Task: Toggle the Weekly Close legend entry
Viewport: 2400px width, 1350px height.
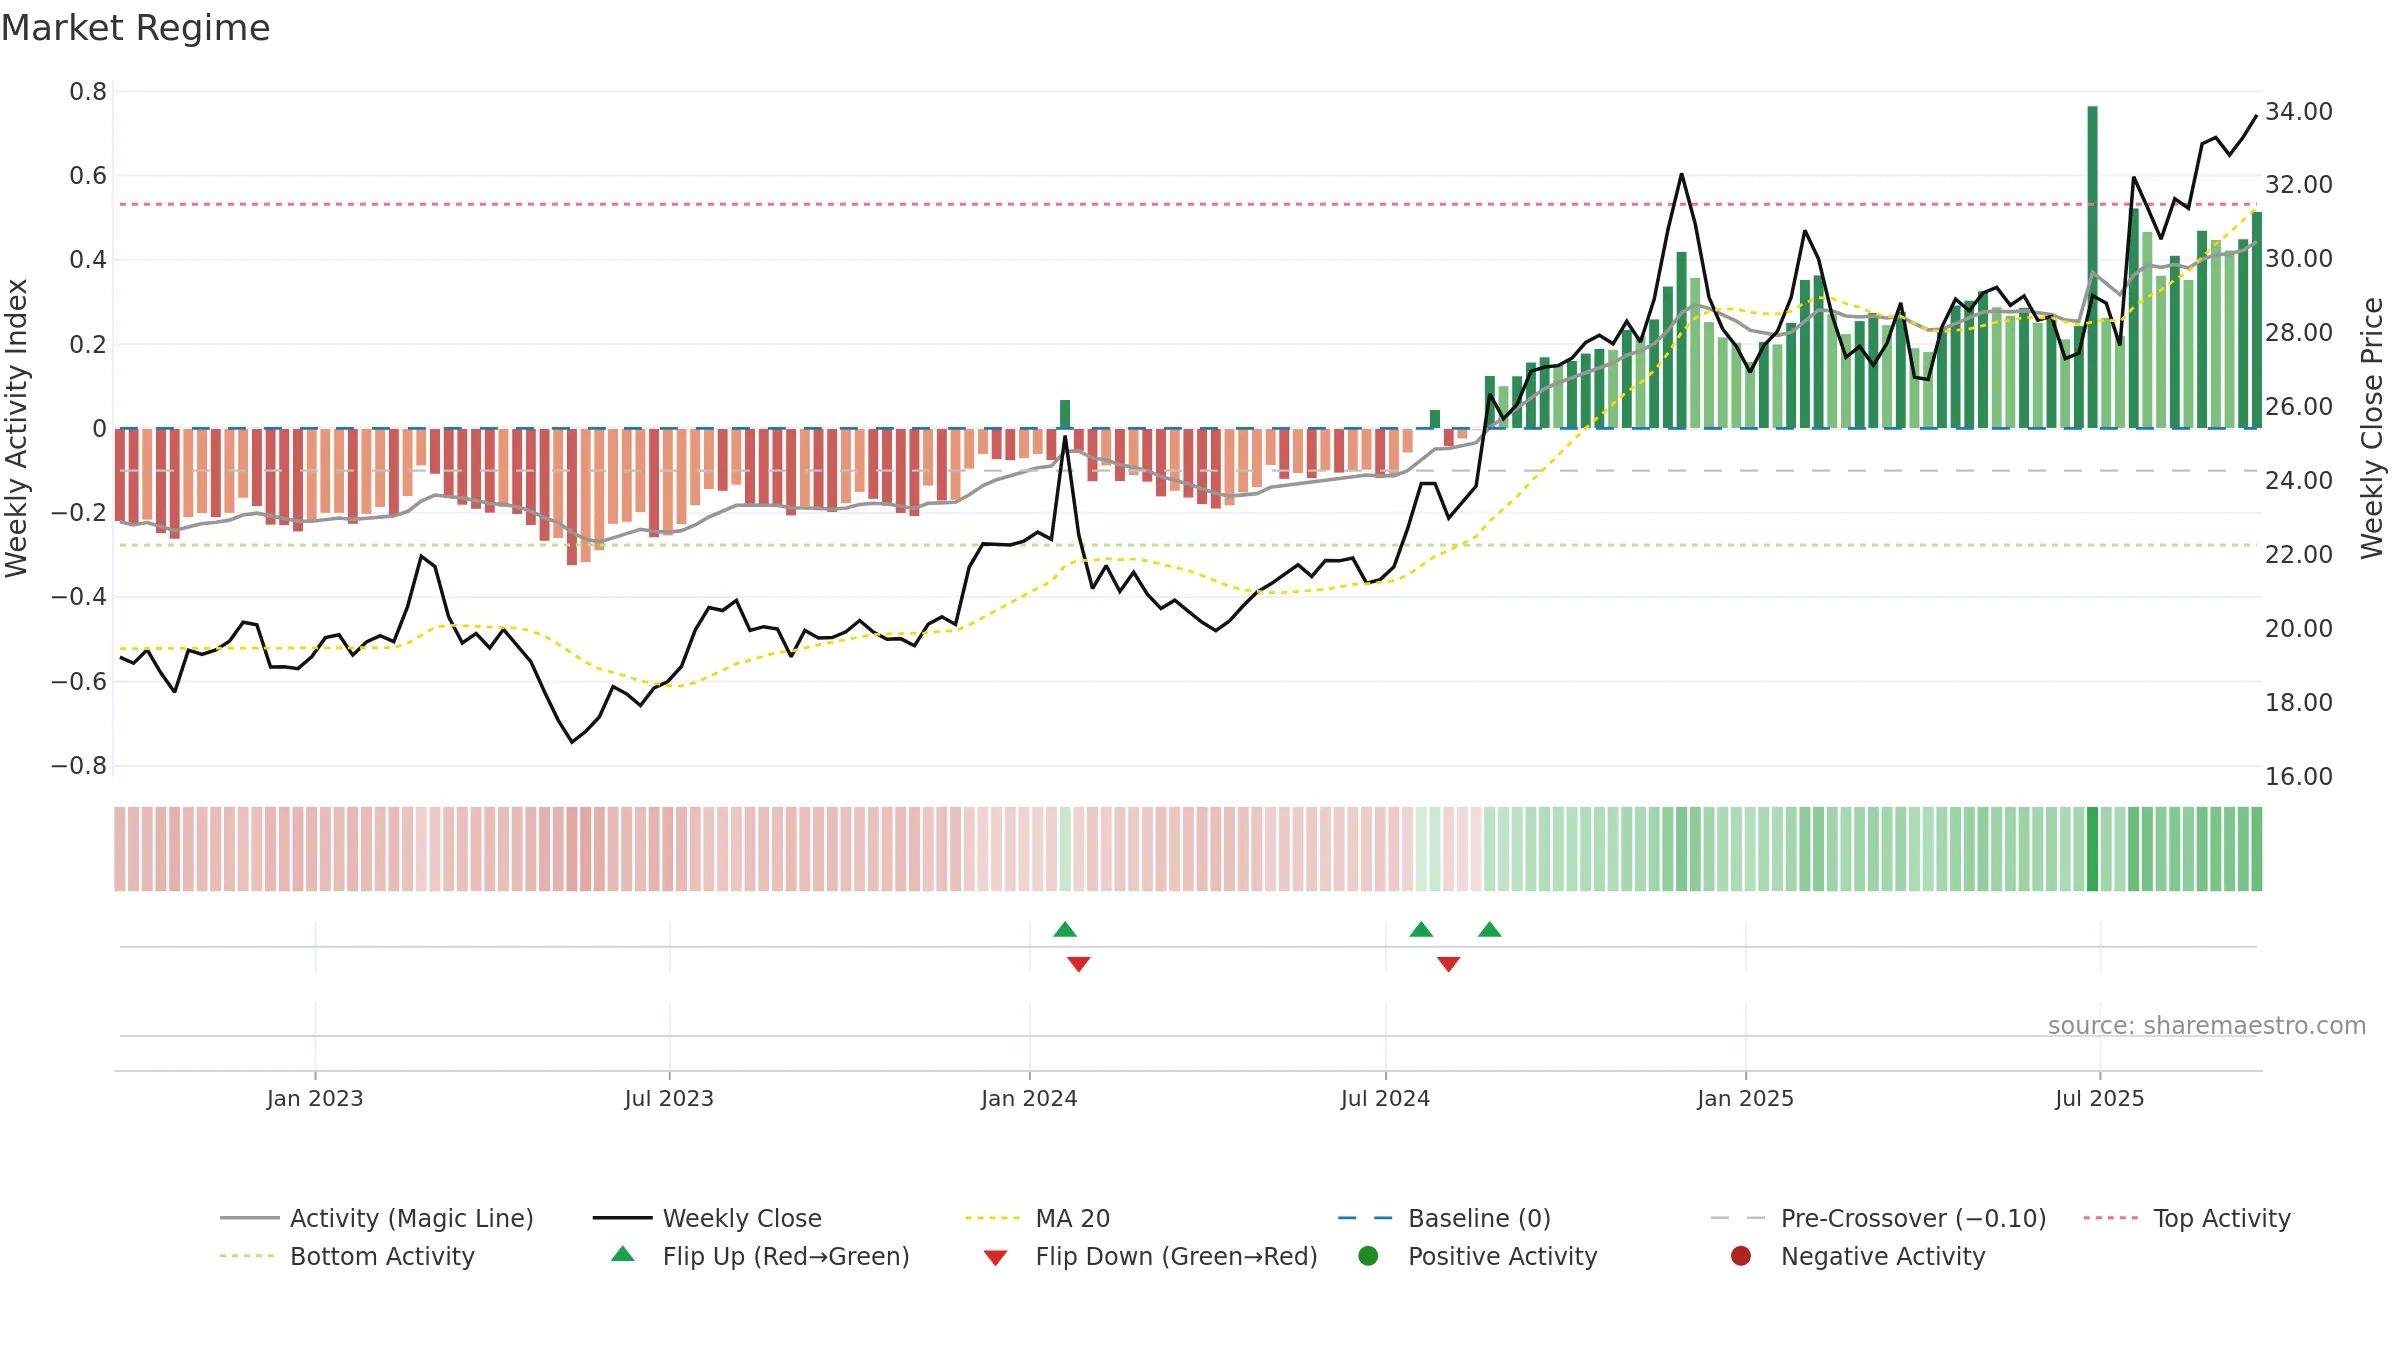Action: pyautogui.click(x=707, y=1218)
